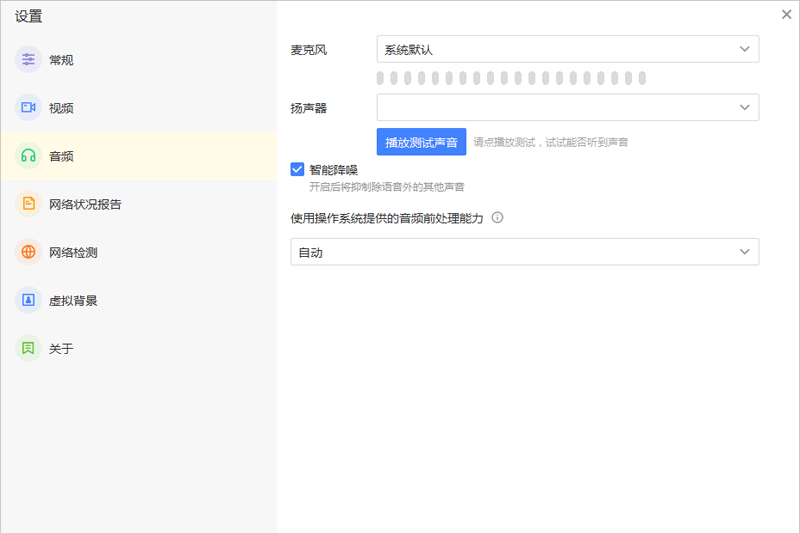Click the 虚拟背景 portrait icon
Image resolution: width=800 pixels, height=533 pixels.
pyautogui.click(x=29, y=300)
